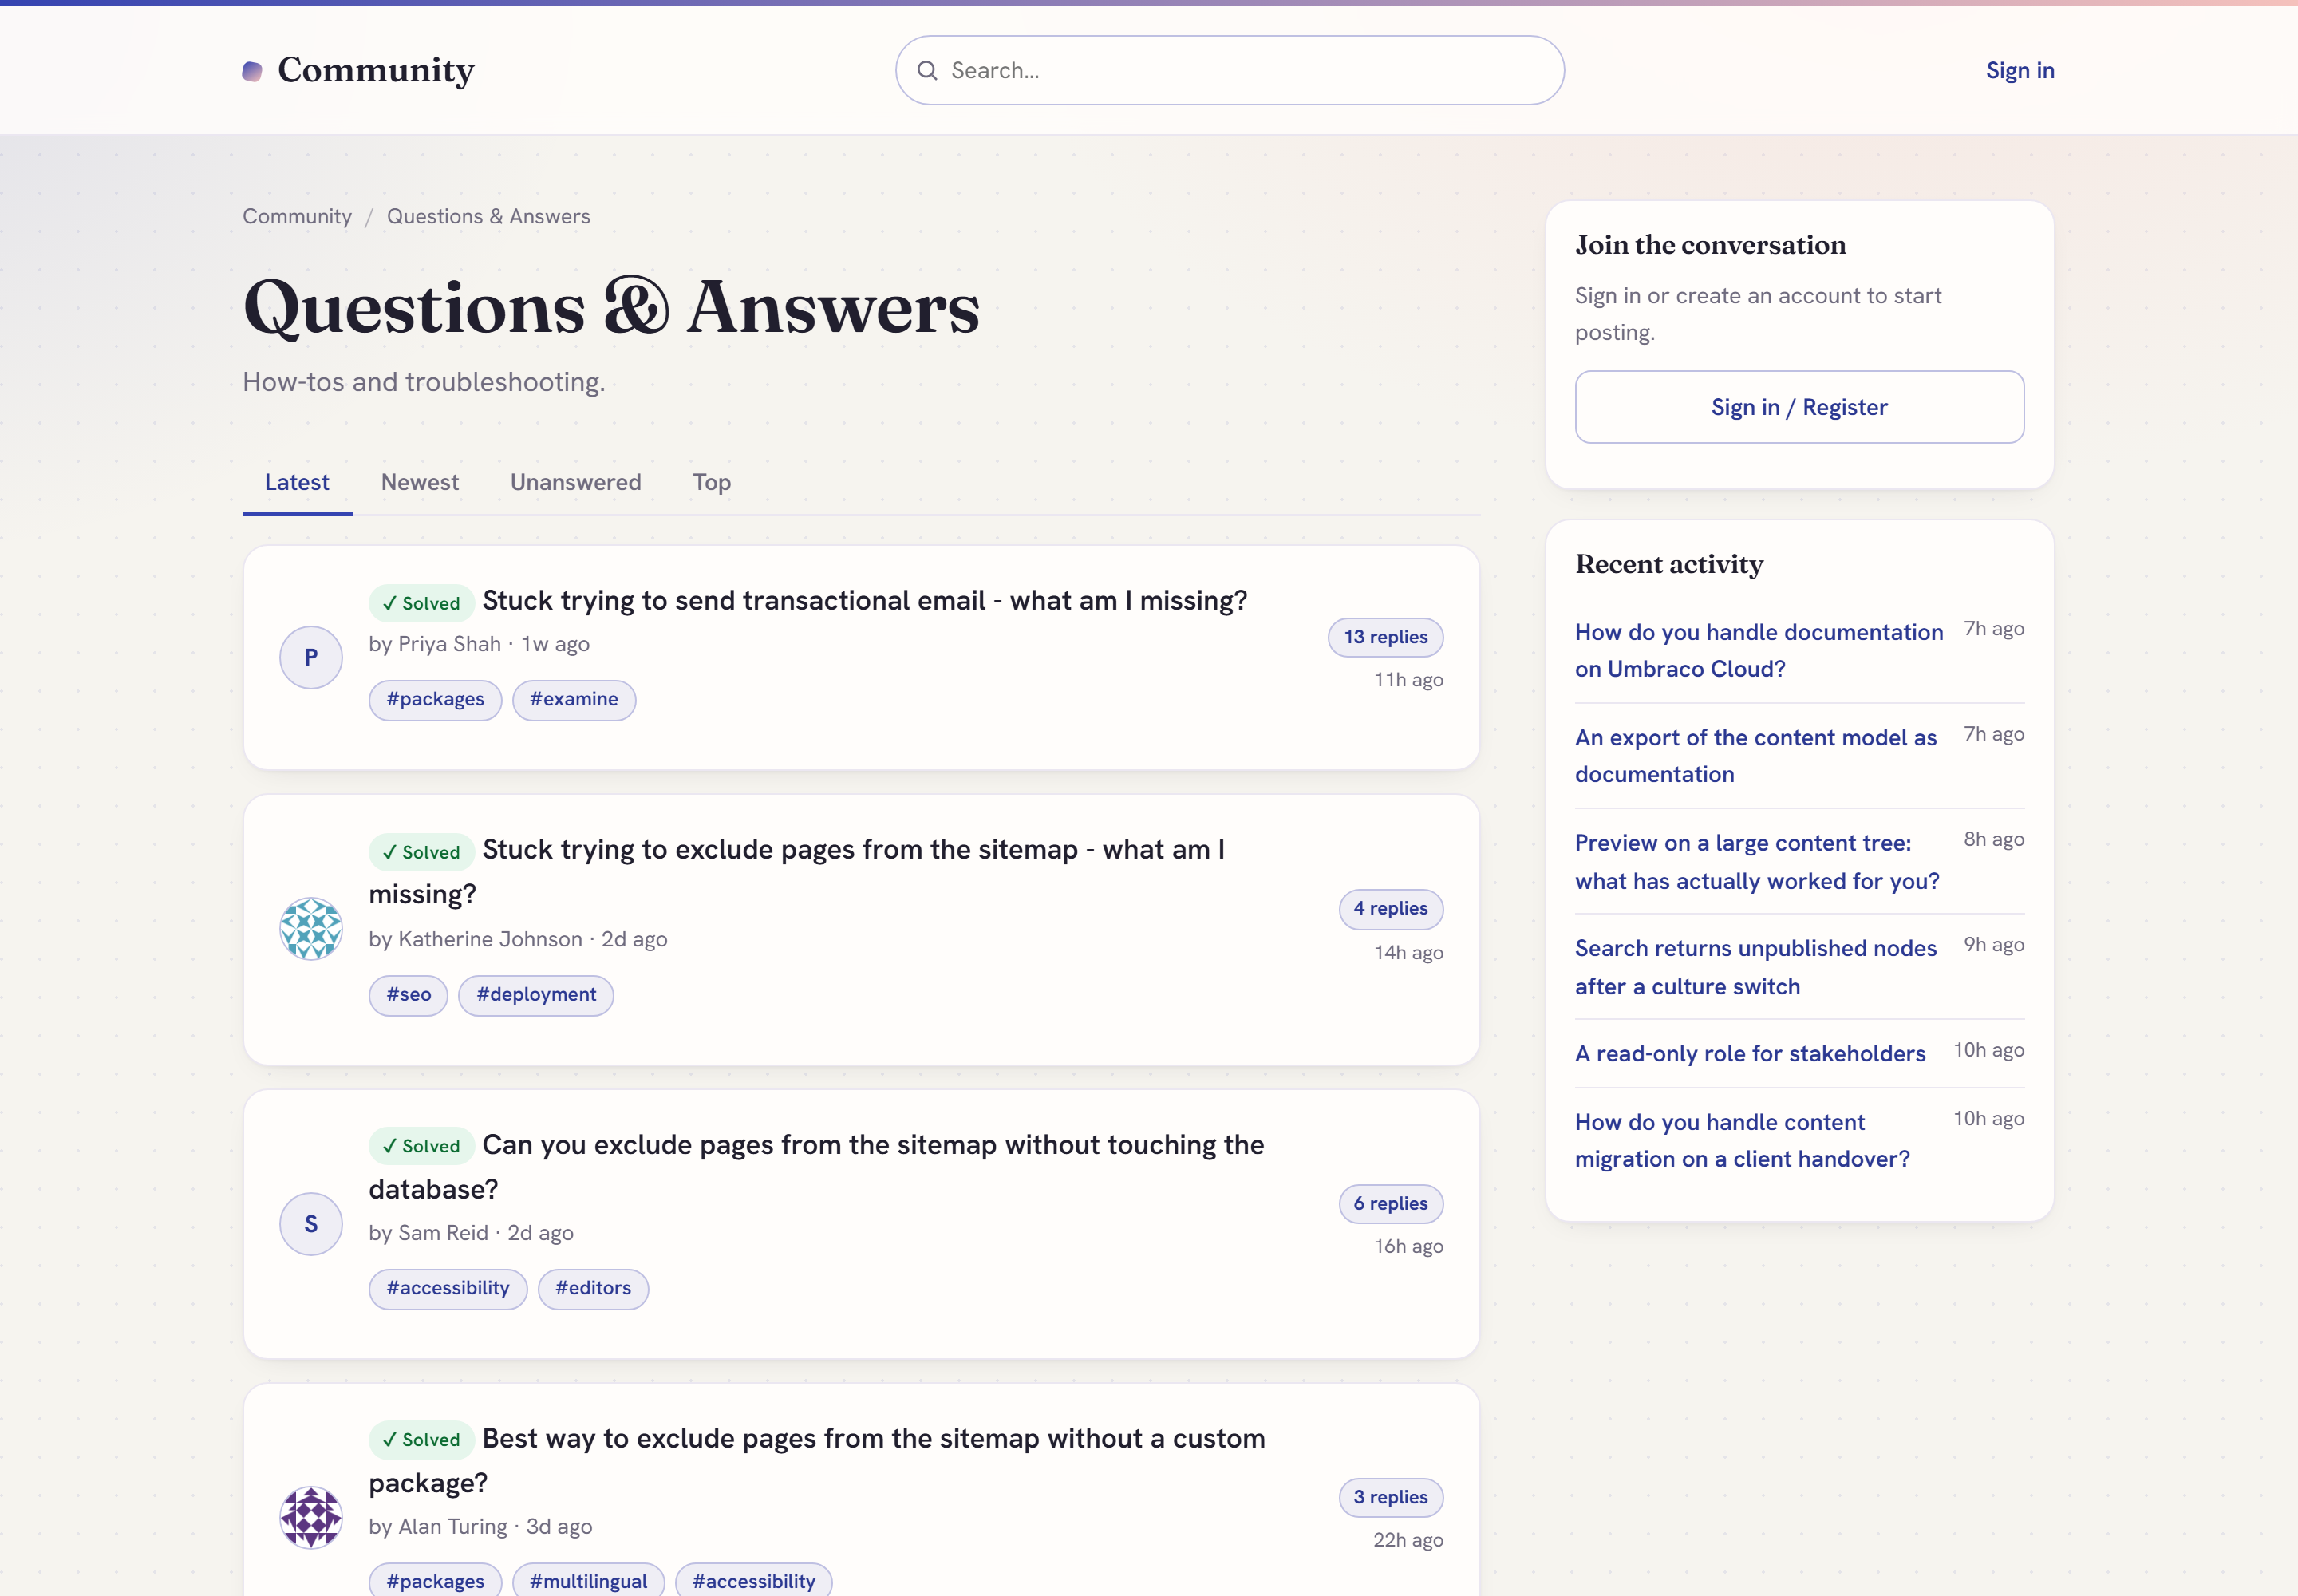Screen dimensions: 2298x1596
Task: Filter by #accessibility tag on Alan Turing's post
Action: point(754,1581)
